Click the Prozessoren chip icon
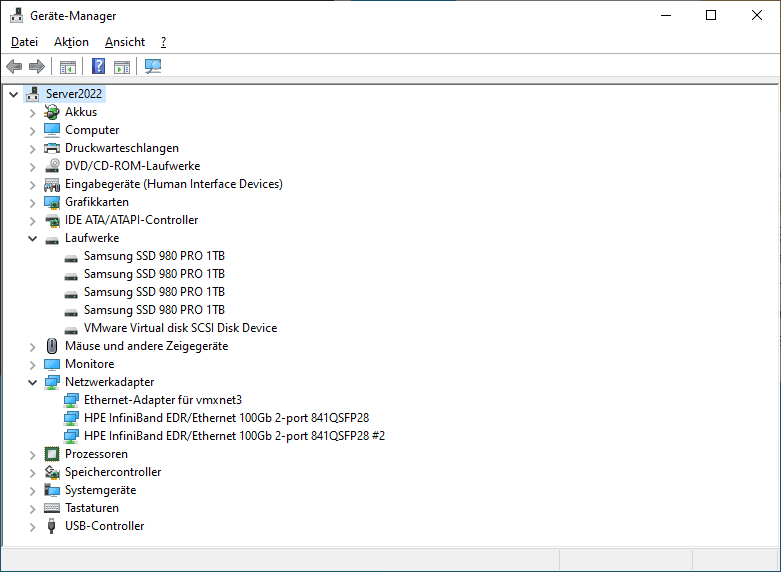The image size is (781, 572). pos(52,454)
